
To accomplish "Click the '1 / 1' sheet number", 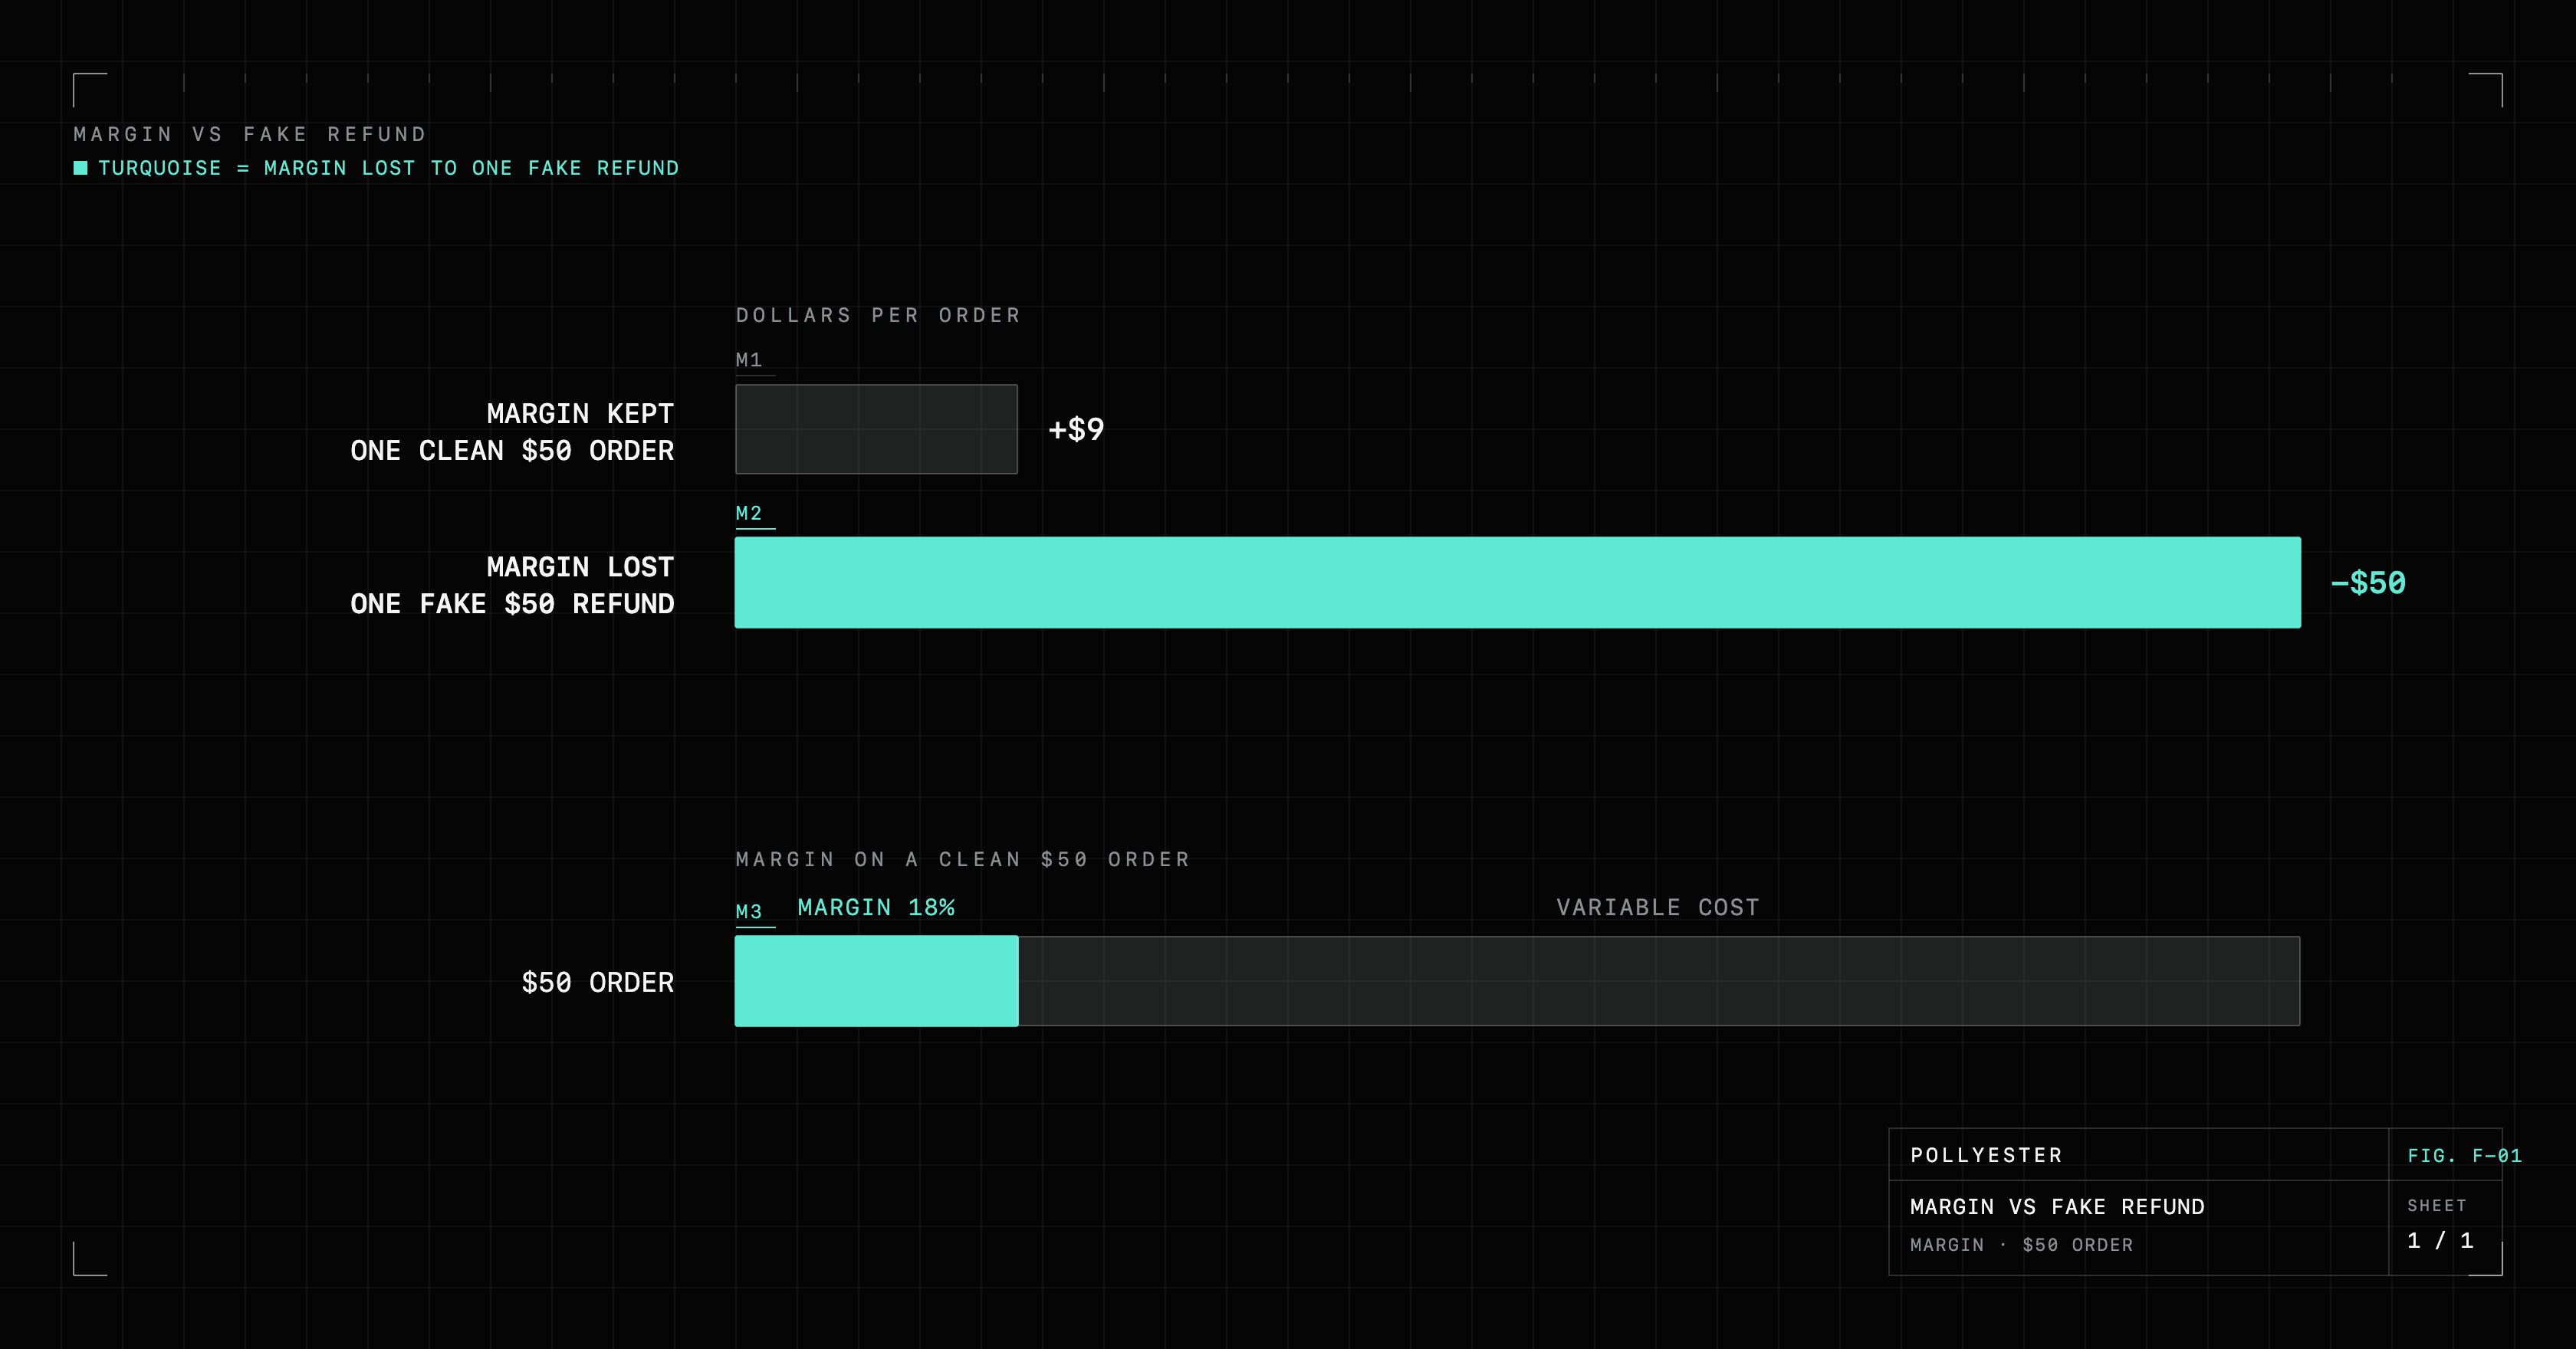I will 2440,1241.
